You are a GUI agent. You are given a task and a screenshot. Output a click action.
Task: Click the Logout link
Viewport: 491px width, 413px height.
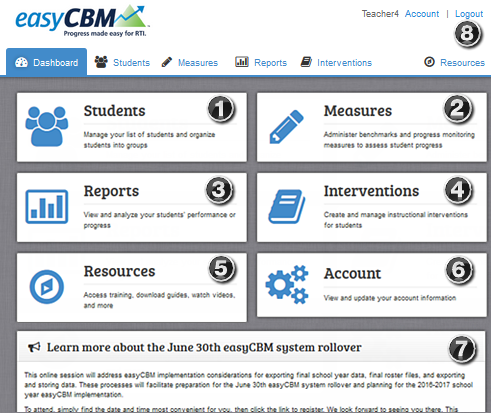(469, 14)
